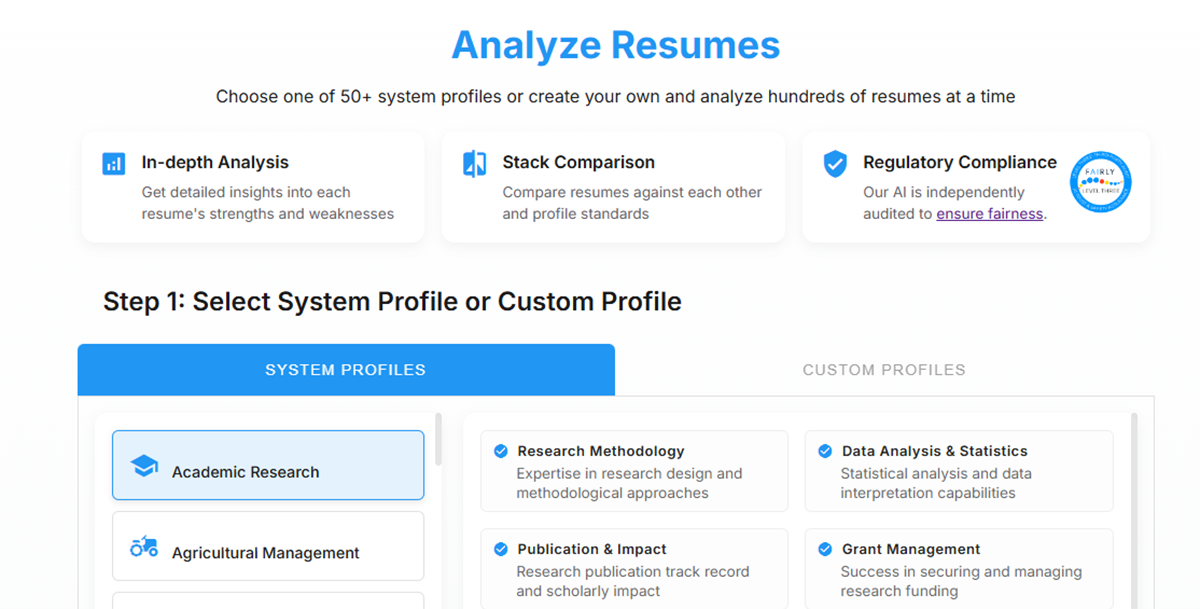Image resolution: width=1200 pixels, height=609 pixels.
Task: Toggle the Grant Management checkmark
Action: (x=825, y=548)
